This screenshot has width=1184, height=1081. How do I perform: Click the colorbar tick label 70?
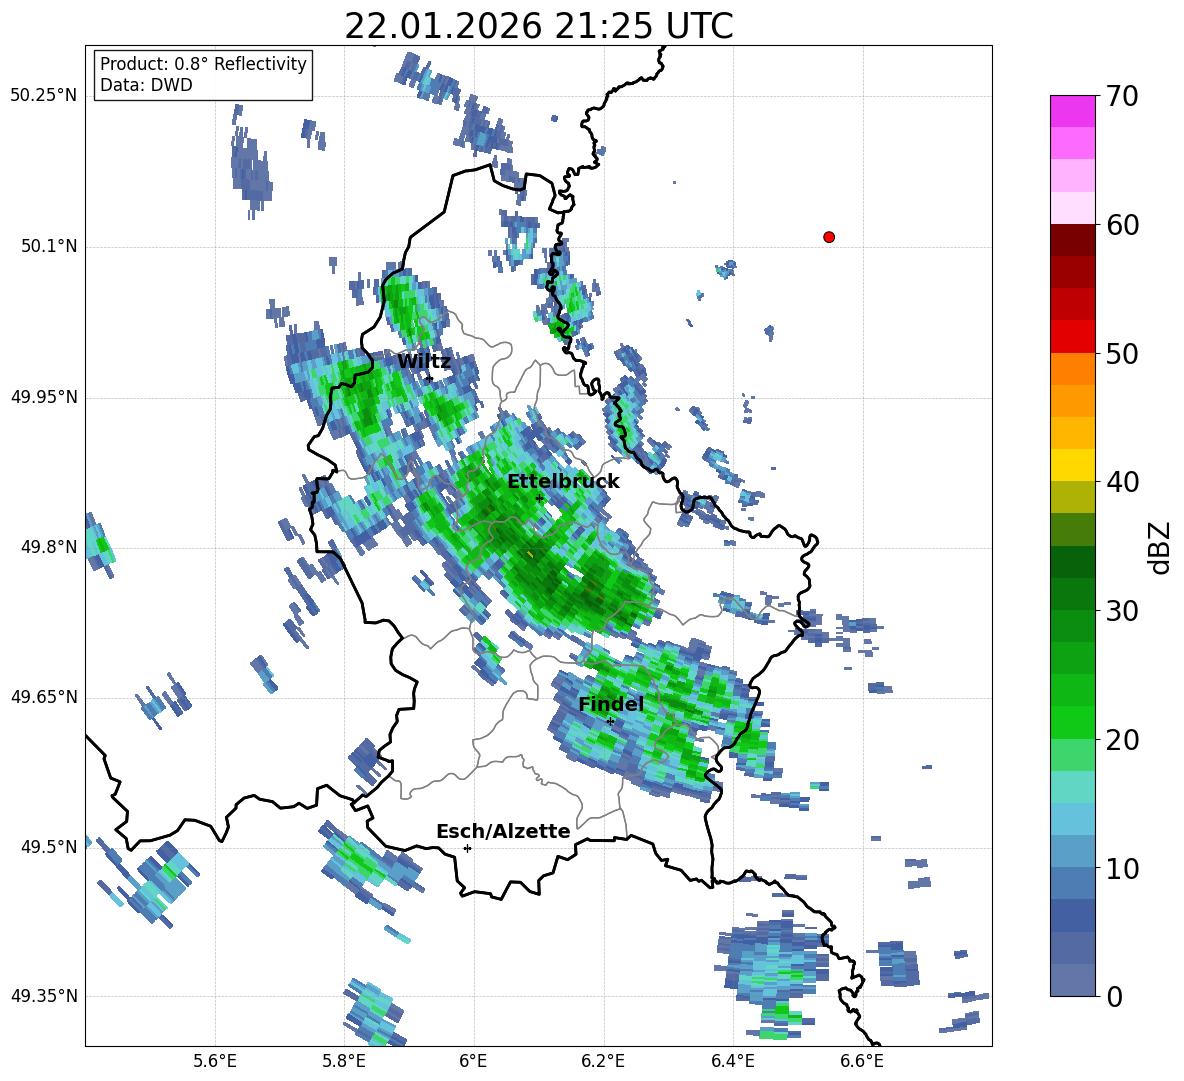pyautogui.click(x=1122, y=97)
